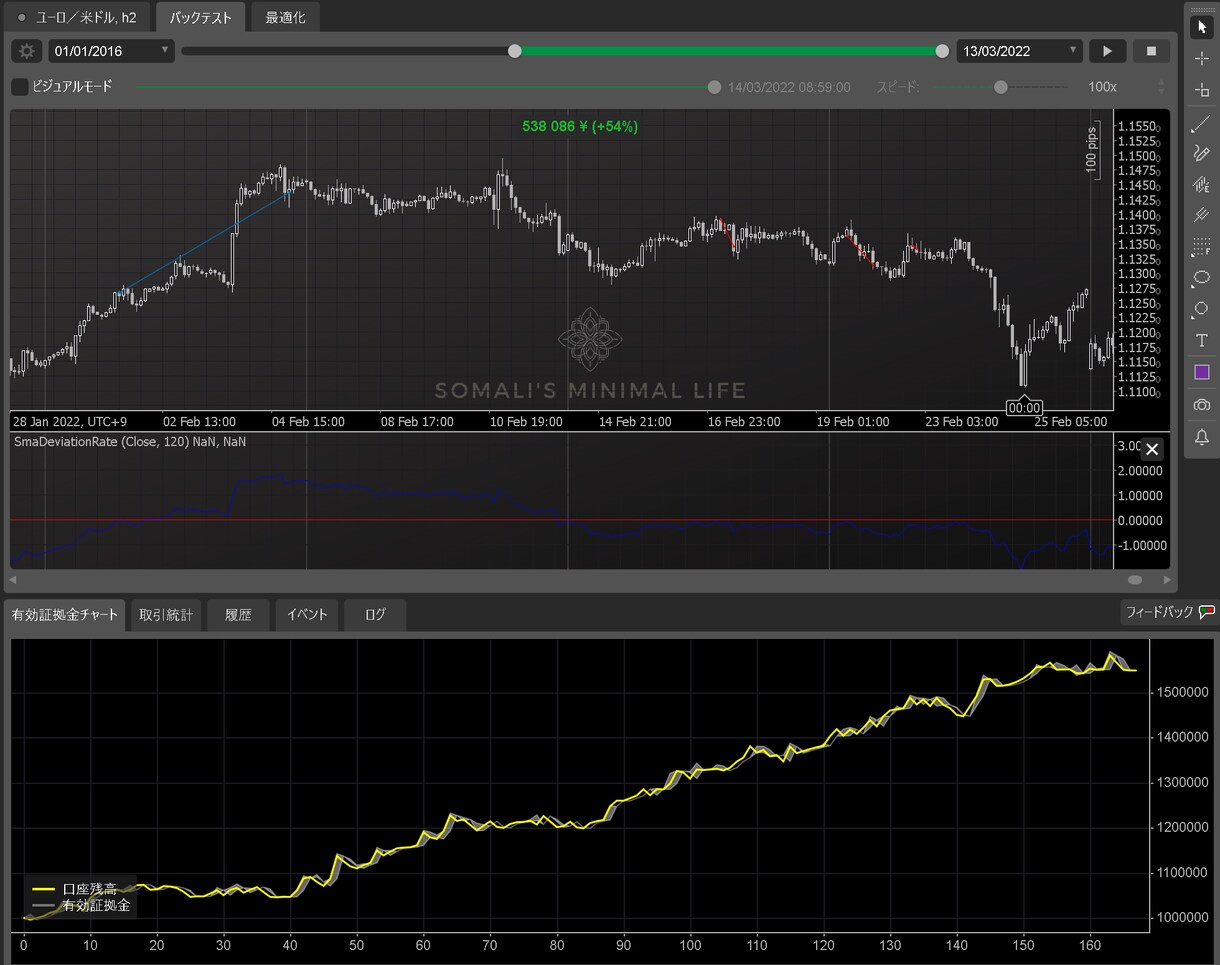
Task: Show the 有効証拠金チャート tab
Action: pyautogui.click(x=65, y=615)
